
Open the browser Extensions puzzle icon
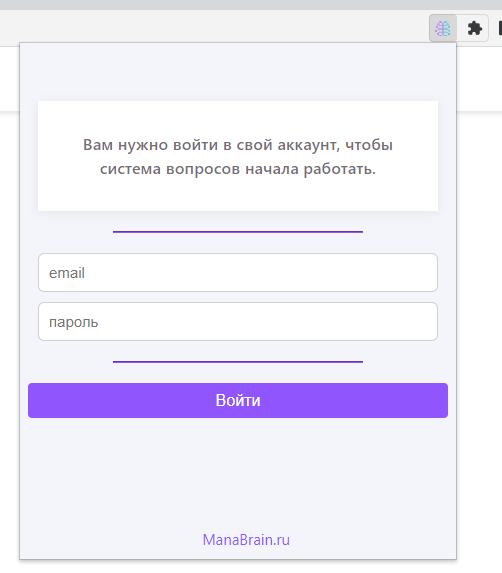(x=474, y=28)
